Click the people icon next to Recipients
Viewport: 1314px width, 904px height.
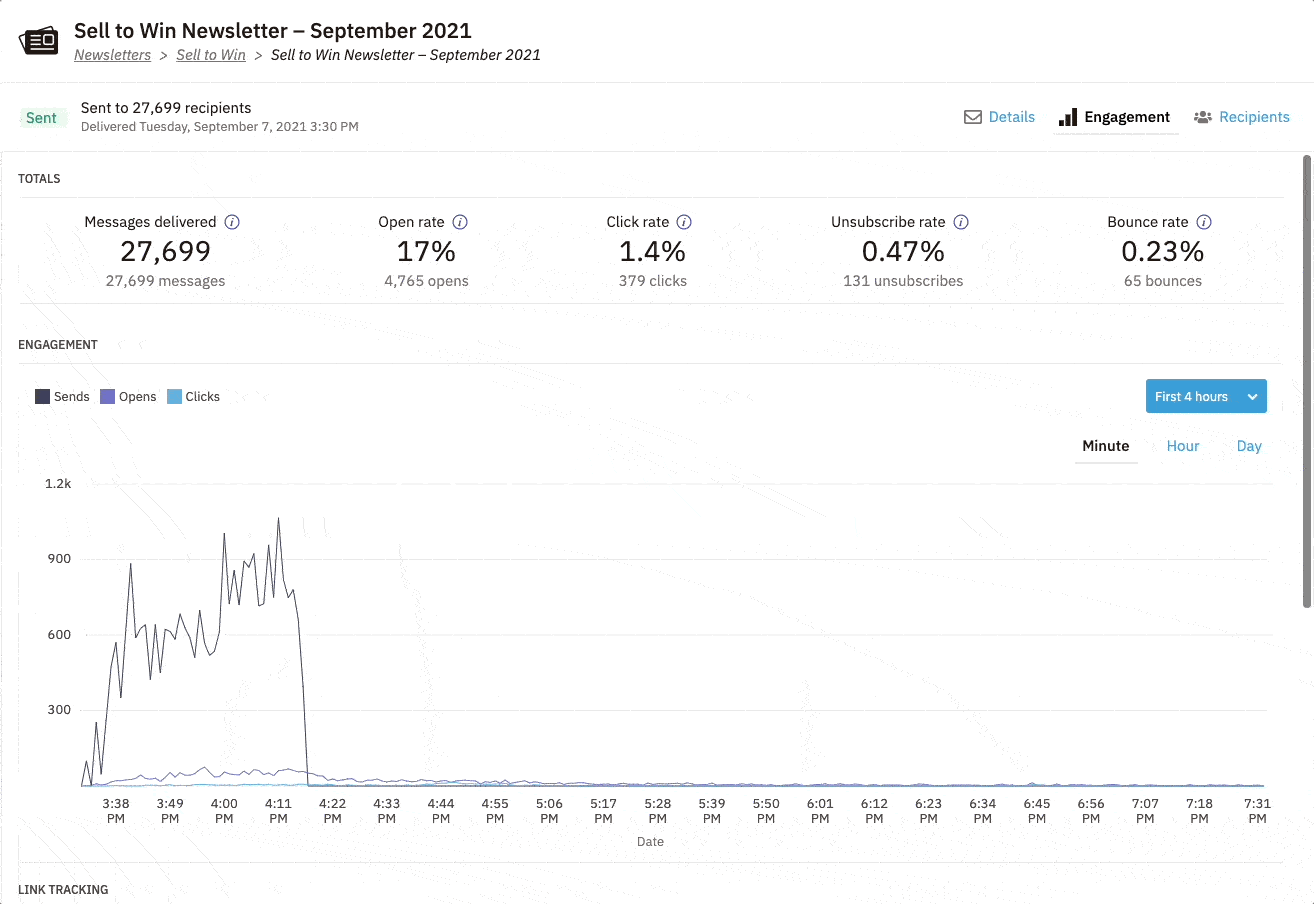coord(1203,117)
